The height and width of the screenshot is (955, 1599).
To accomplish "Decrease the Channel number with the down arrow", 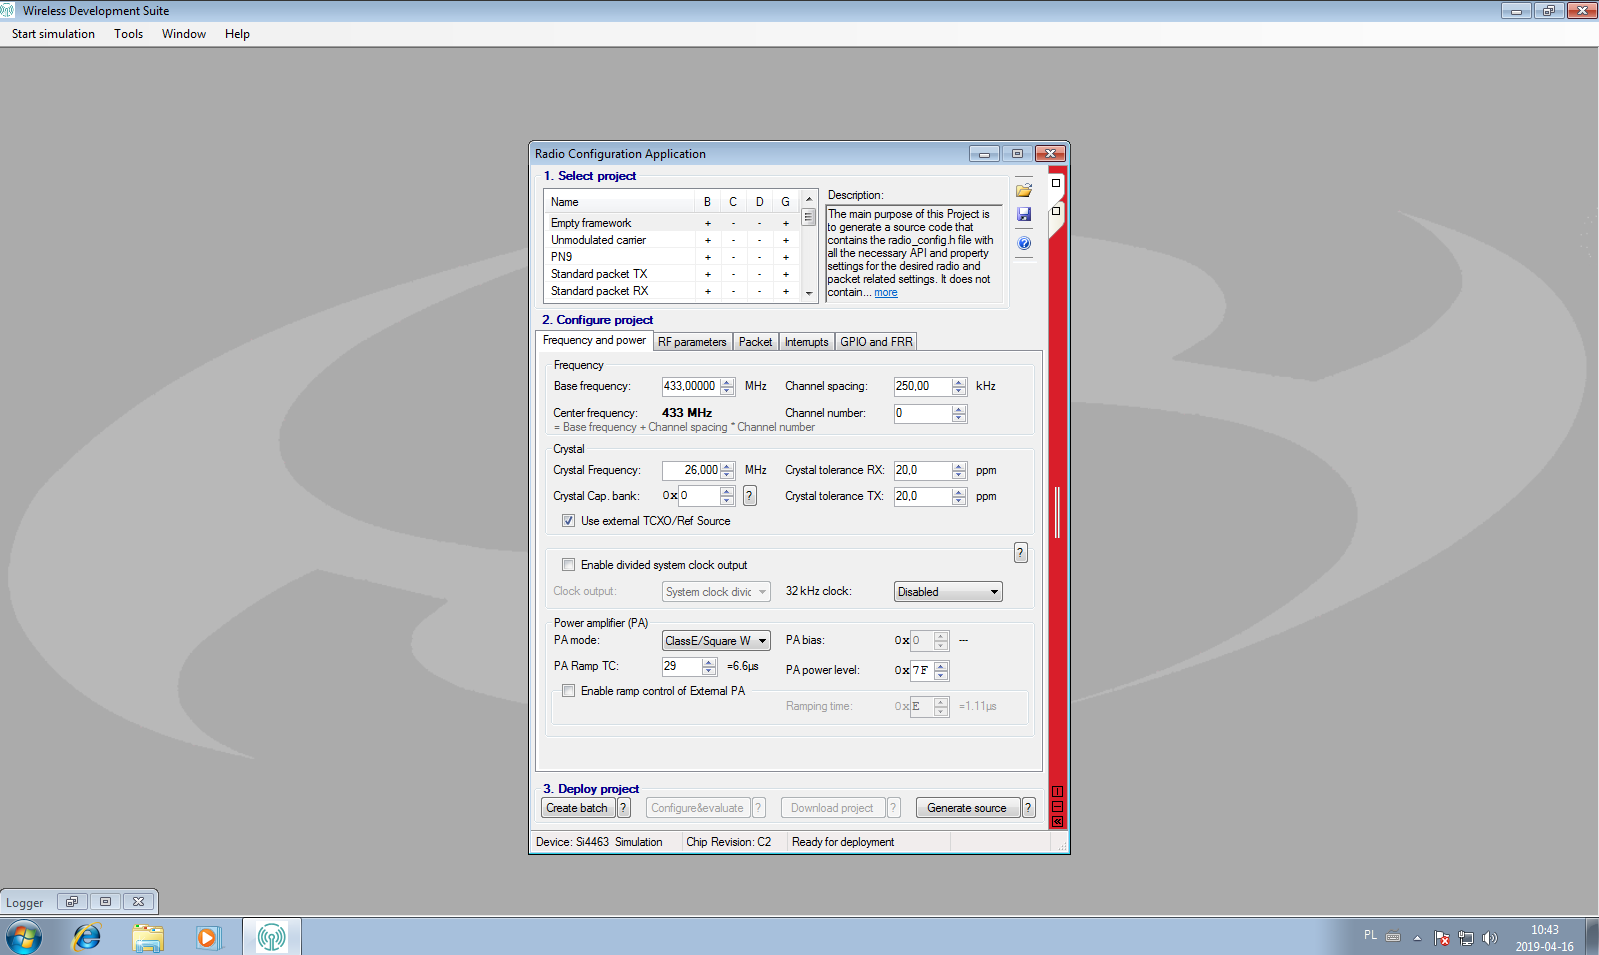I will tap(959, 417).
